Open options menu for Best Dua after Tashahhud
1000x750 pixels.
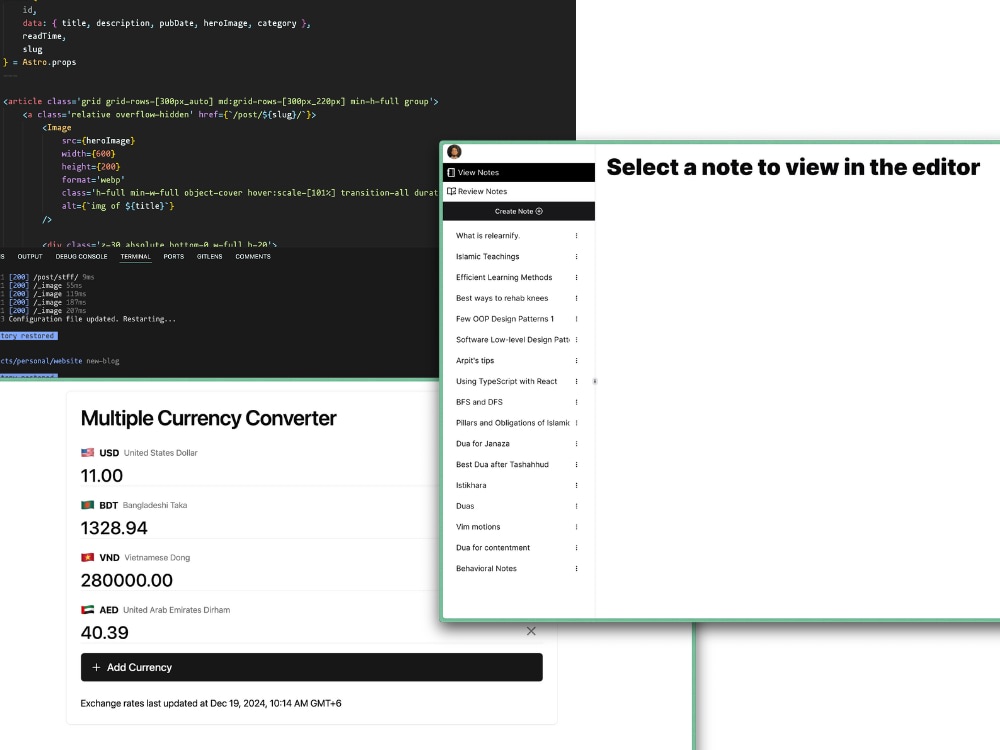pyautogui.click(x=577, y=464)
